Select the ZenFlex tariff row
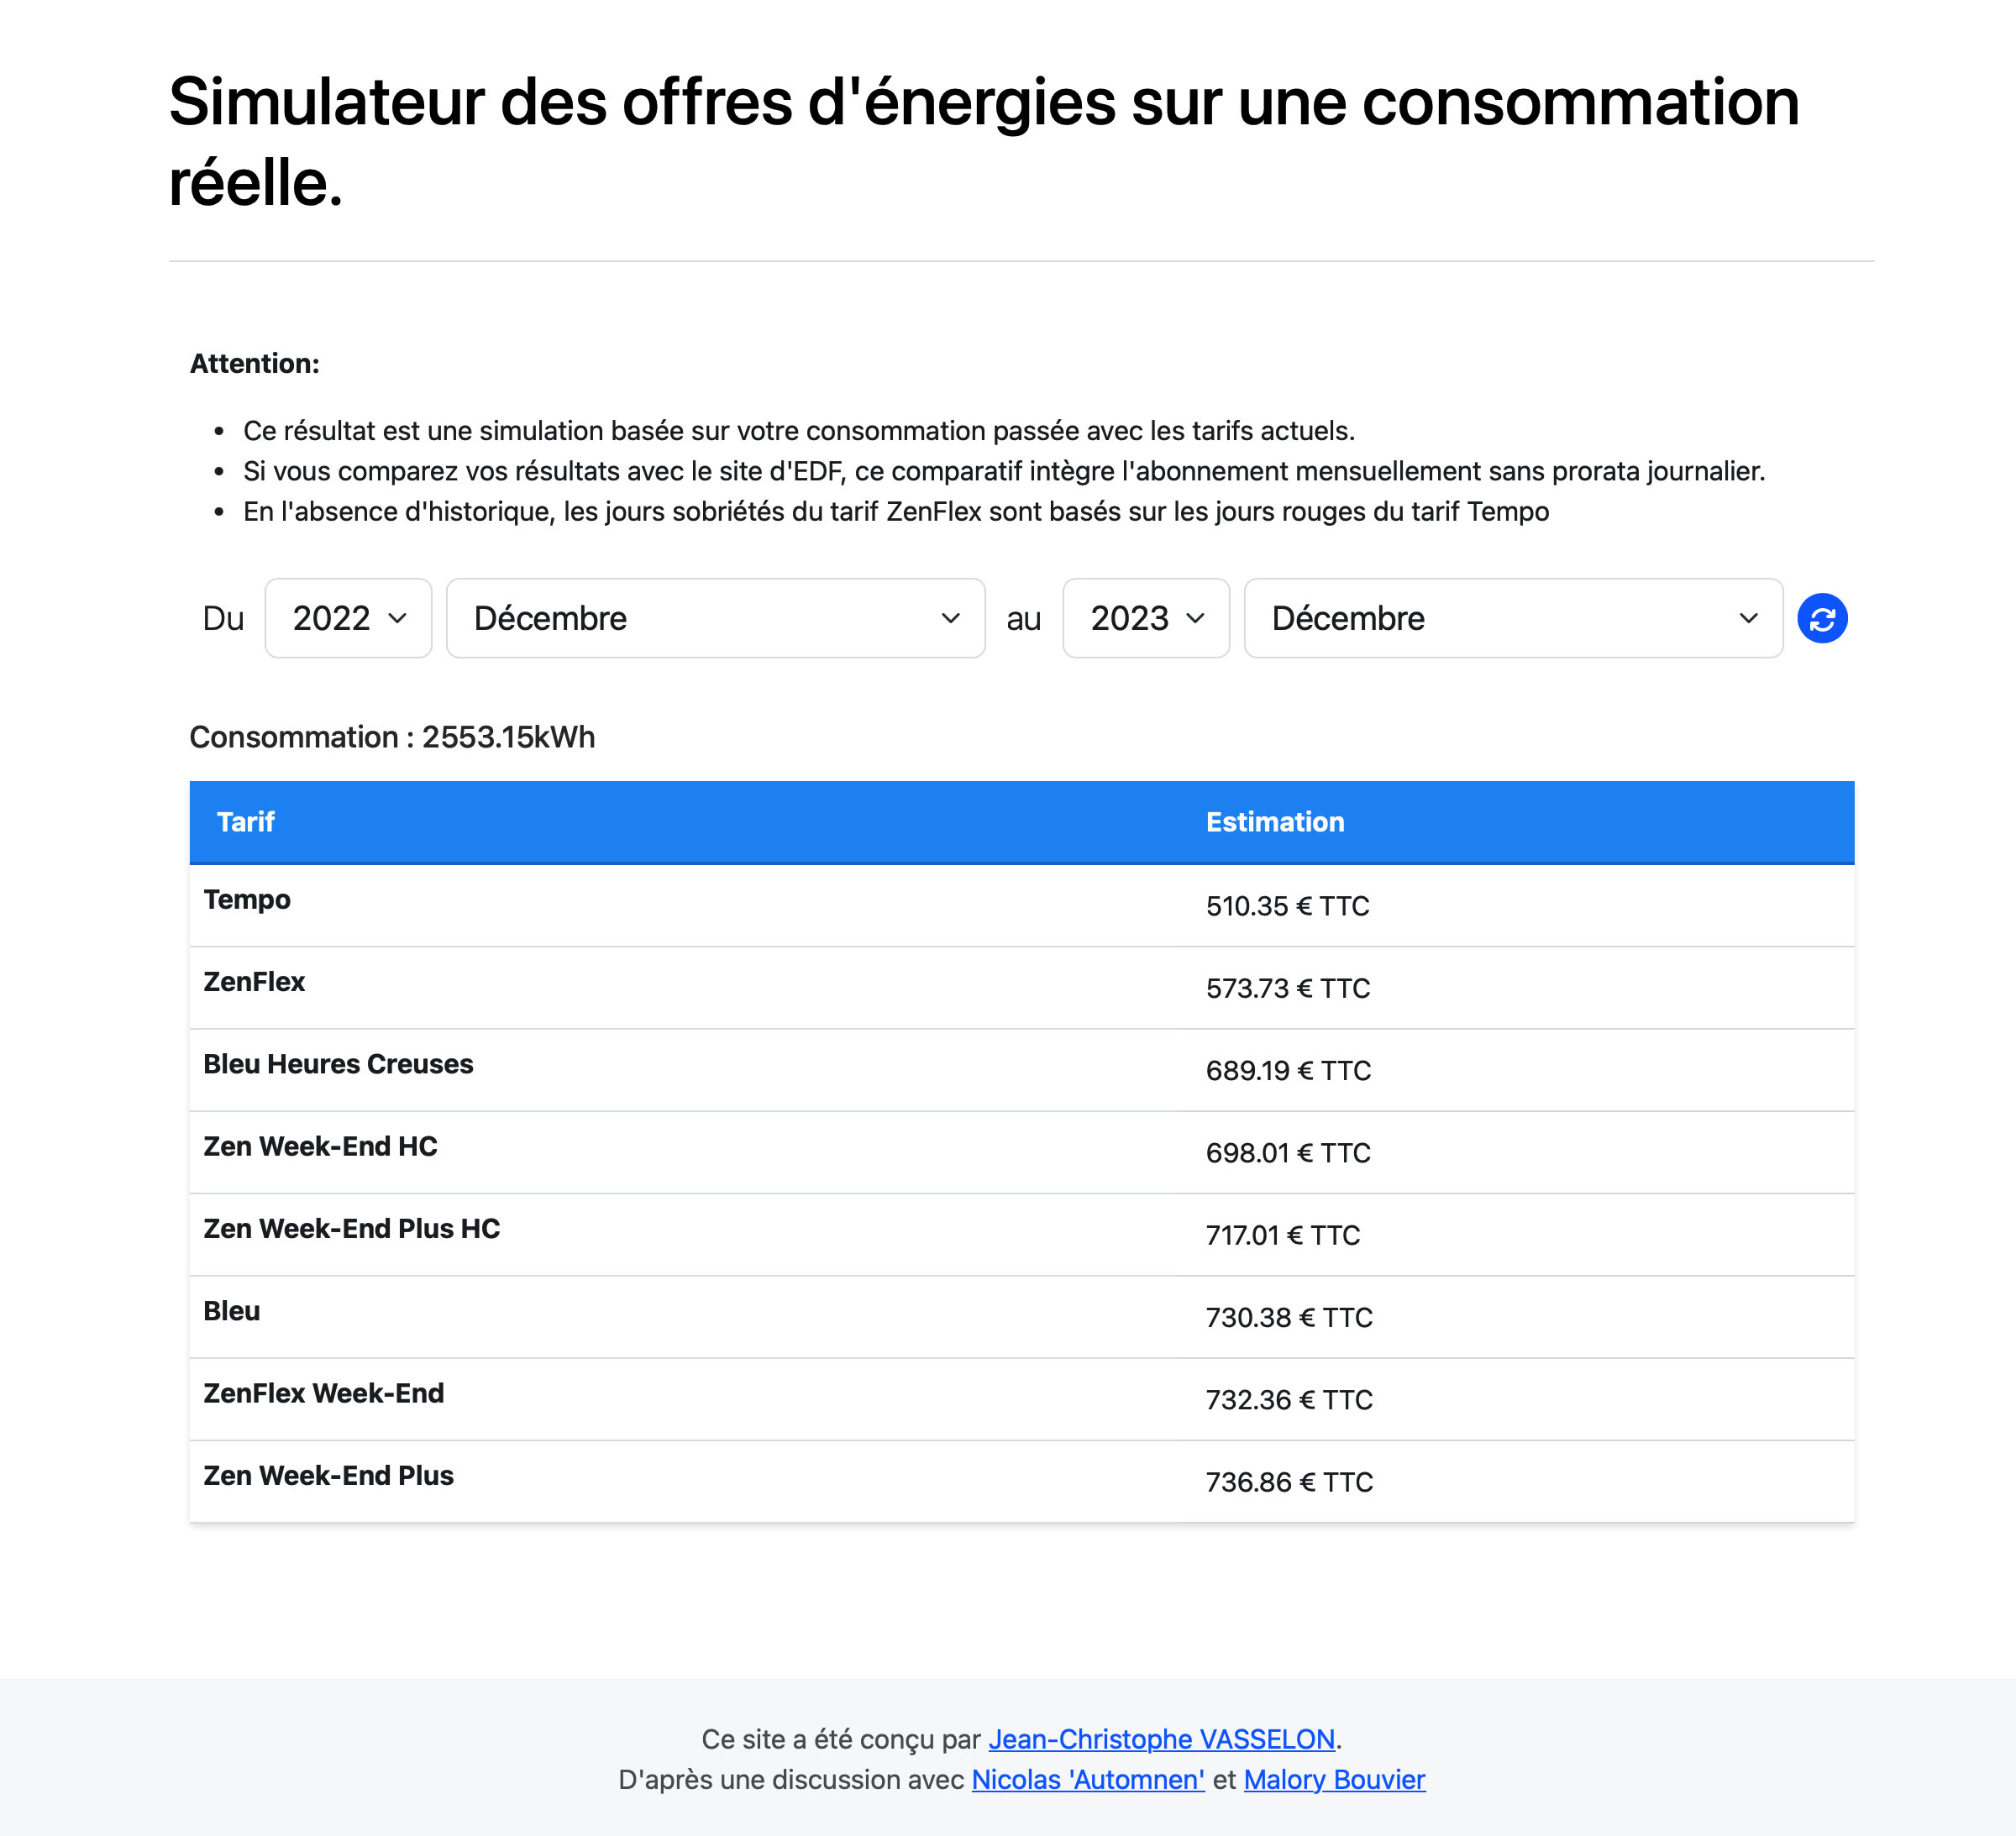 (254, 982)
